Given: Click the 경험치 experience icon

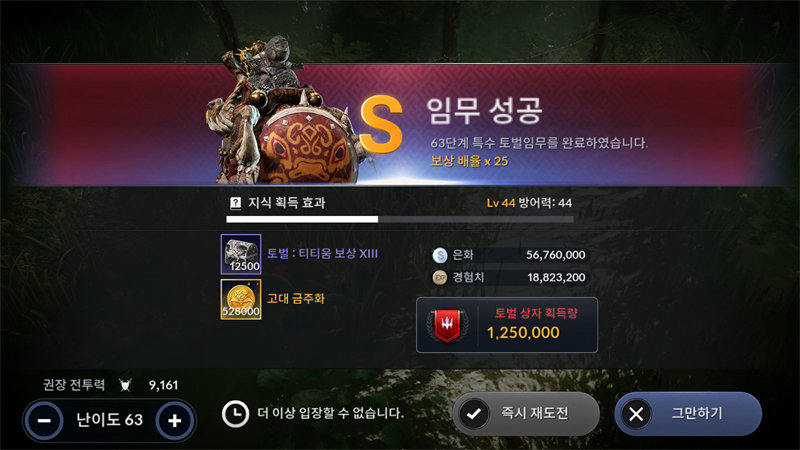Looking at the screenshot, I should [x=440, y=278].
